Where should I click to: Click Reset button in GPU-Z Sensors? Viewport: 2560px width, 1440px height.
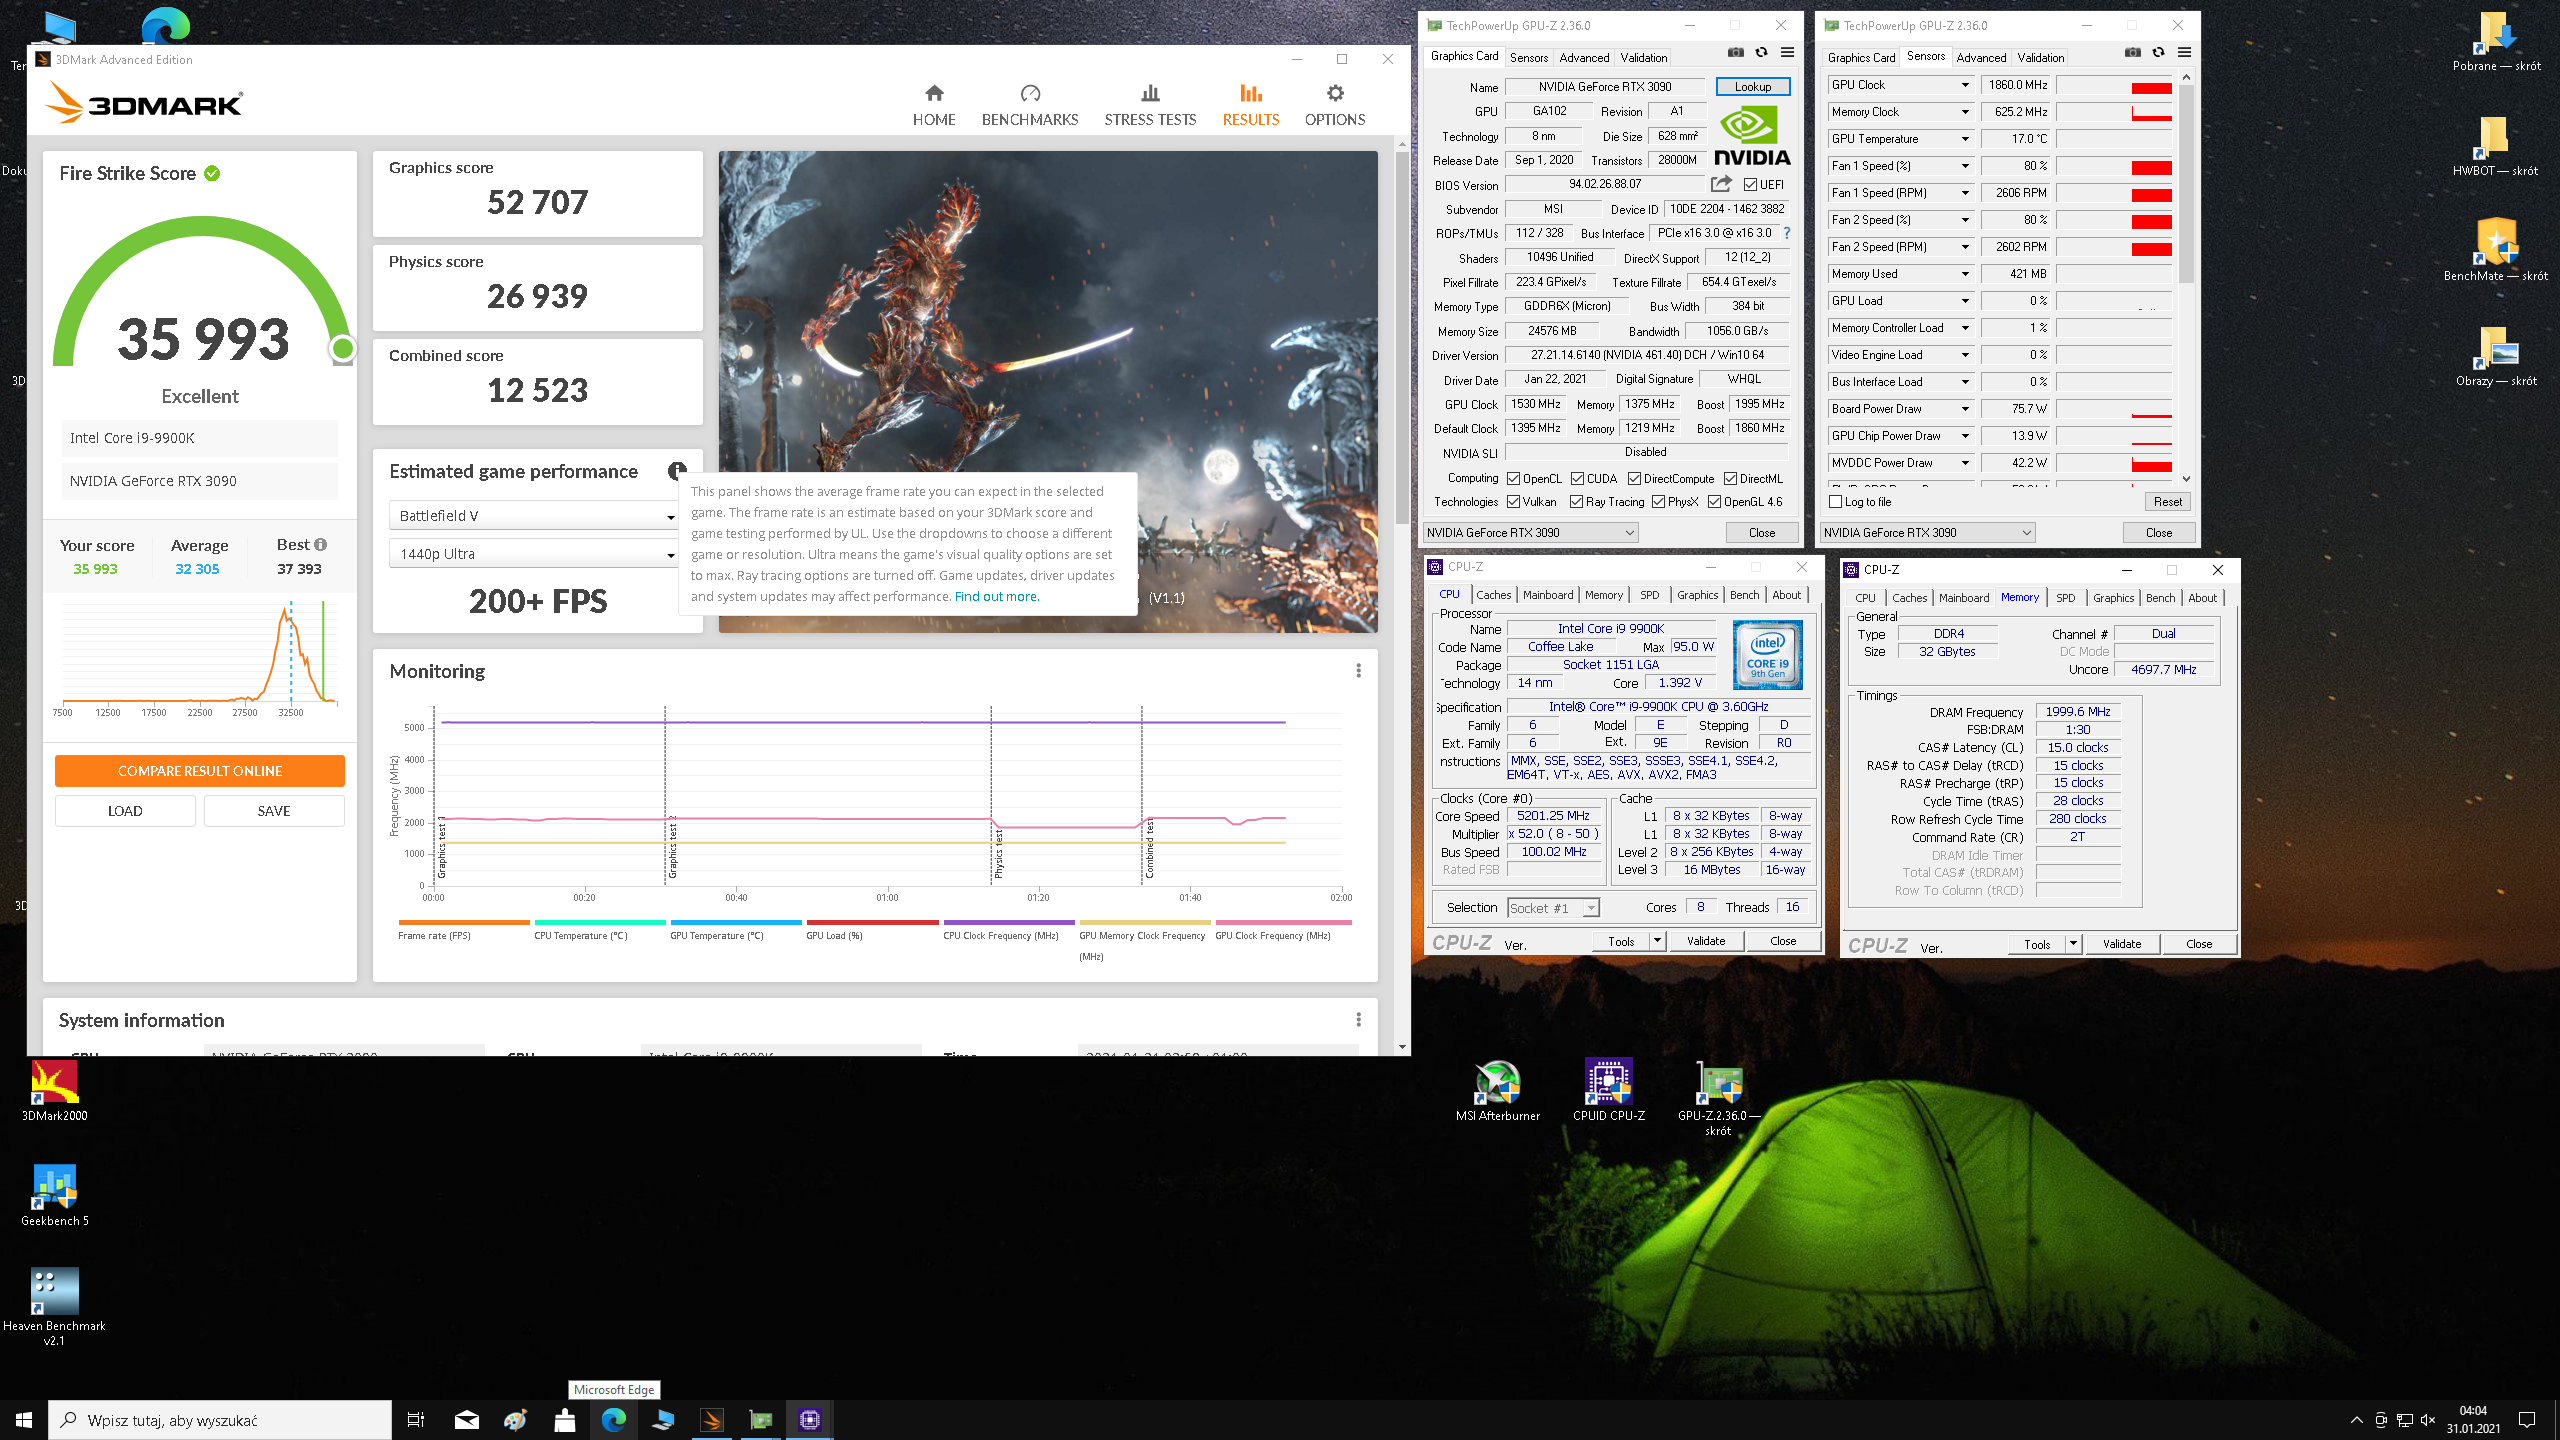coord(2167,502)
